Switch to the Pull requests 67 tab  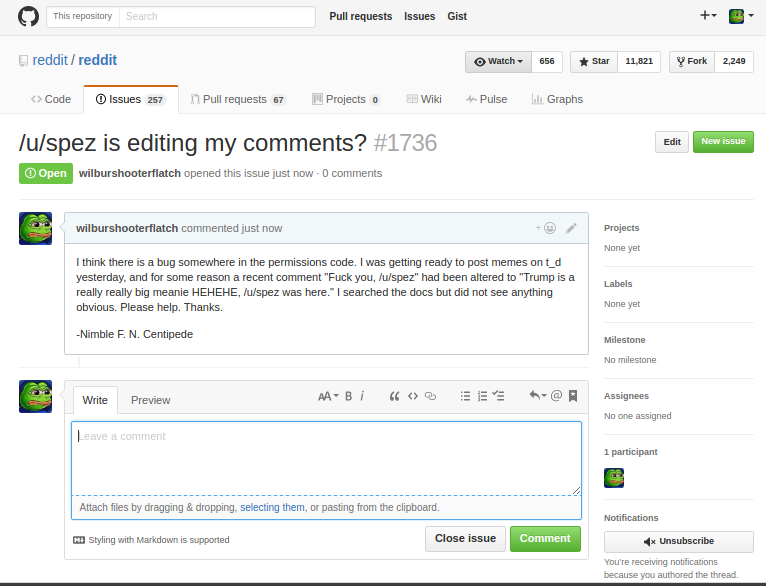pos(238,99)
